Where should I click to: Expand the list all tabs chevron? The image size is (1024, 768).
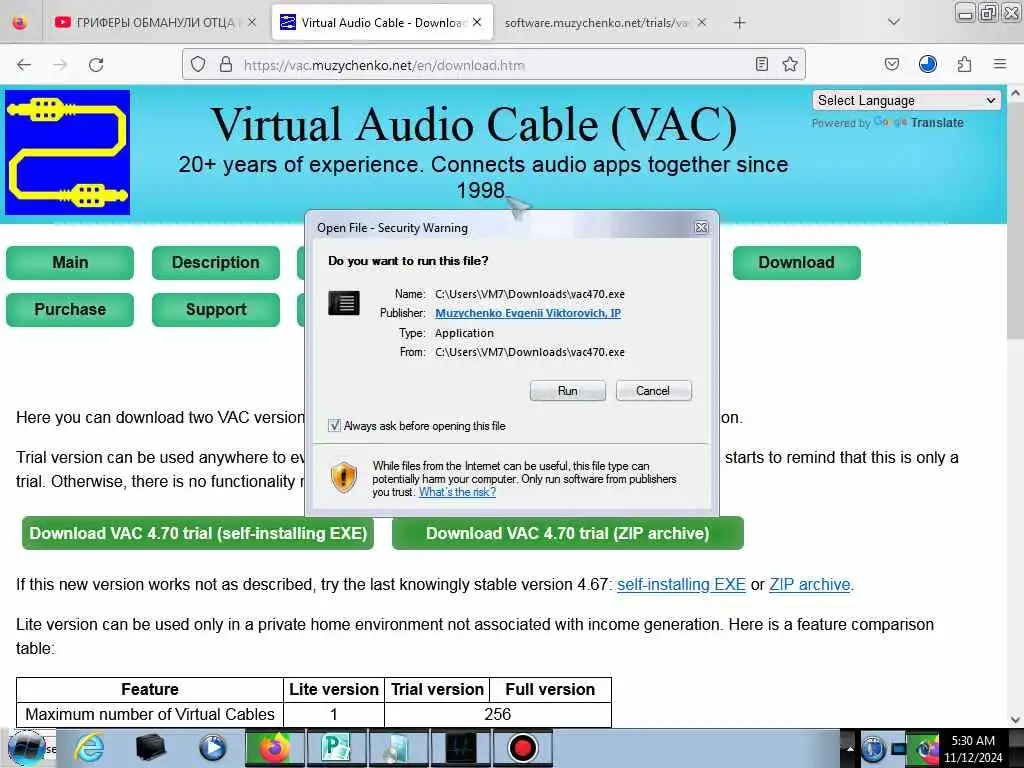pos(894,22)
